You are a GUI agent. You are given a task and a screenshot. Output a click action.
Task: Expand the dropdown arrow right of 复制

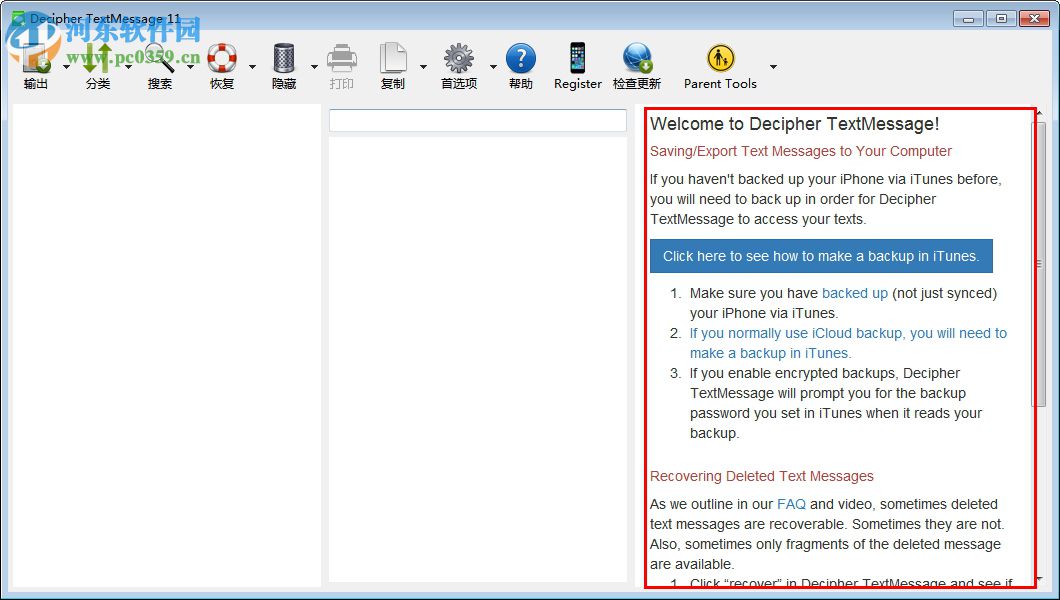pyautogui.click(x=423, y=67)
